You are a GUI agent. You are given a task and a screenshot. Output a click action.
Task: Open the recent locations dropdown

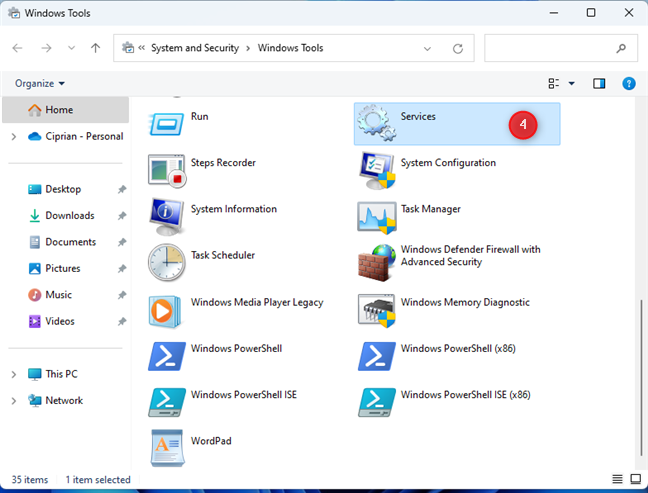coord(71,48)
